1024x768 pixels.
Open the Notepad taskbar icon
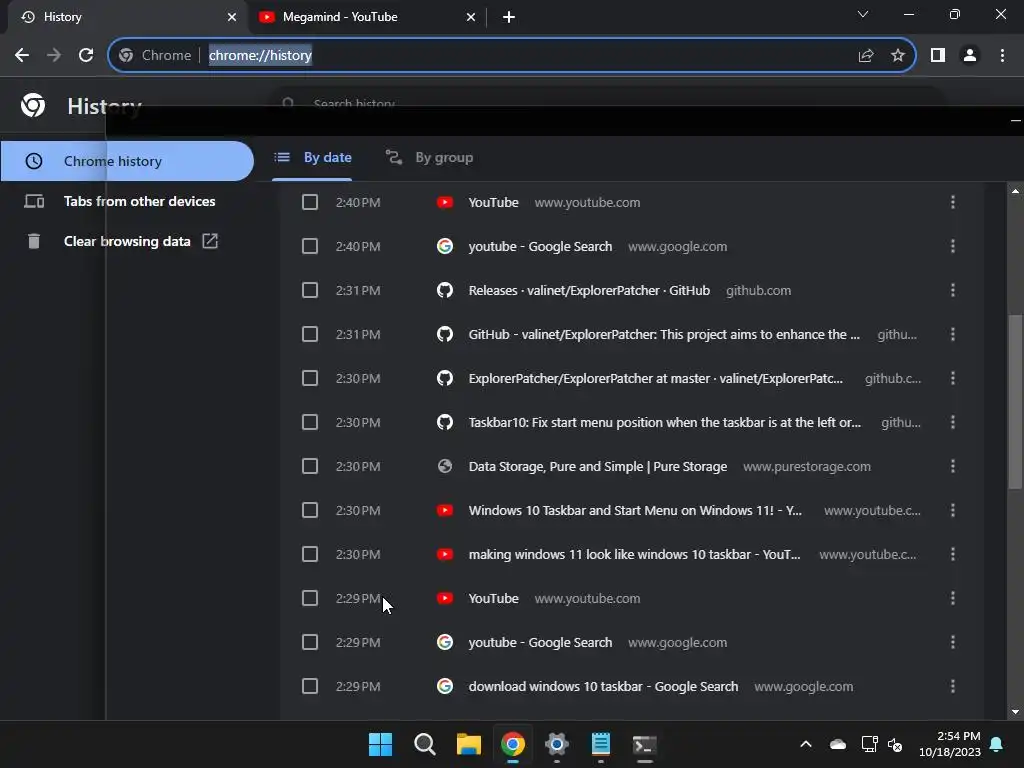(601, 744)
